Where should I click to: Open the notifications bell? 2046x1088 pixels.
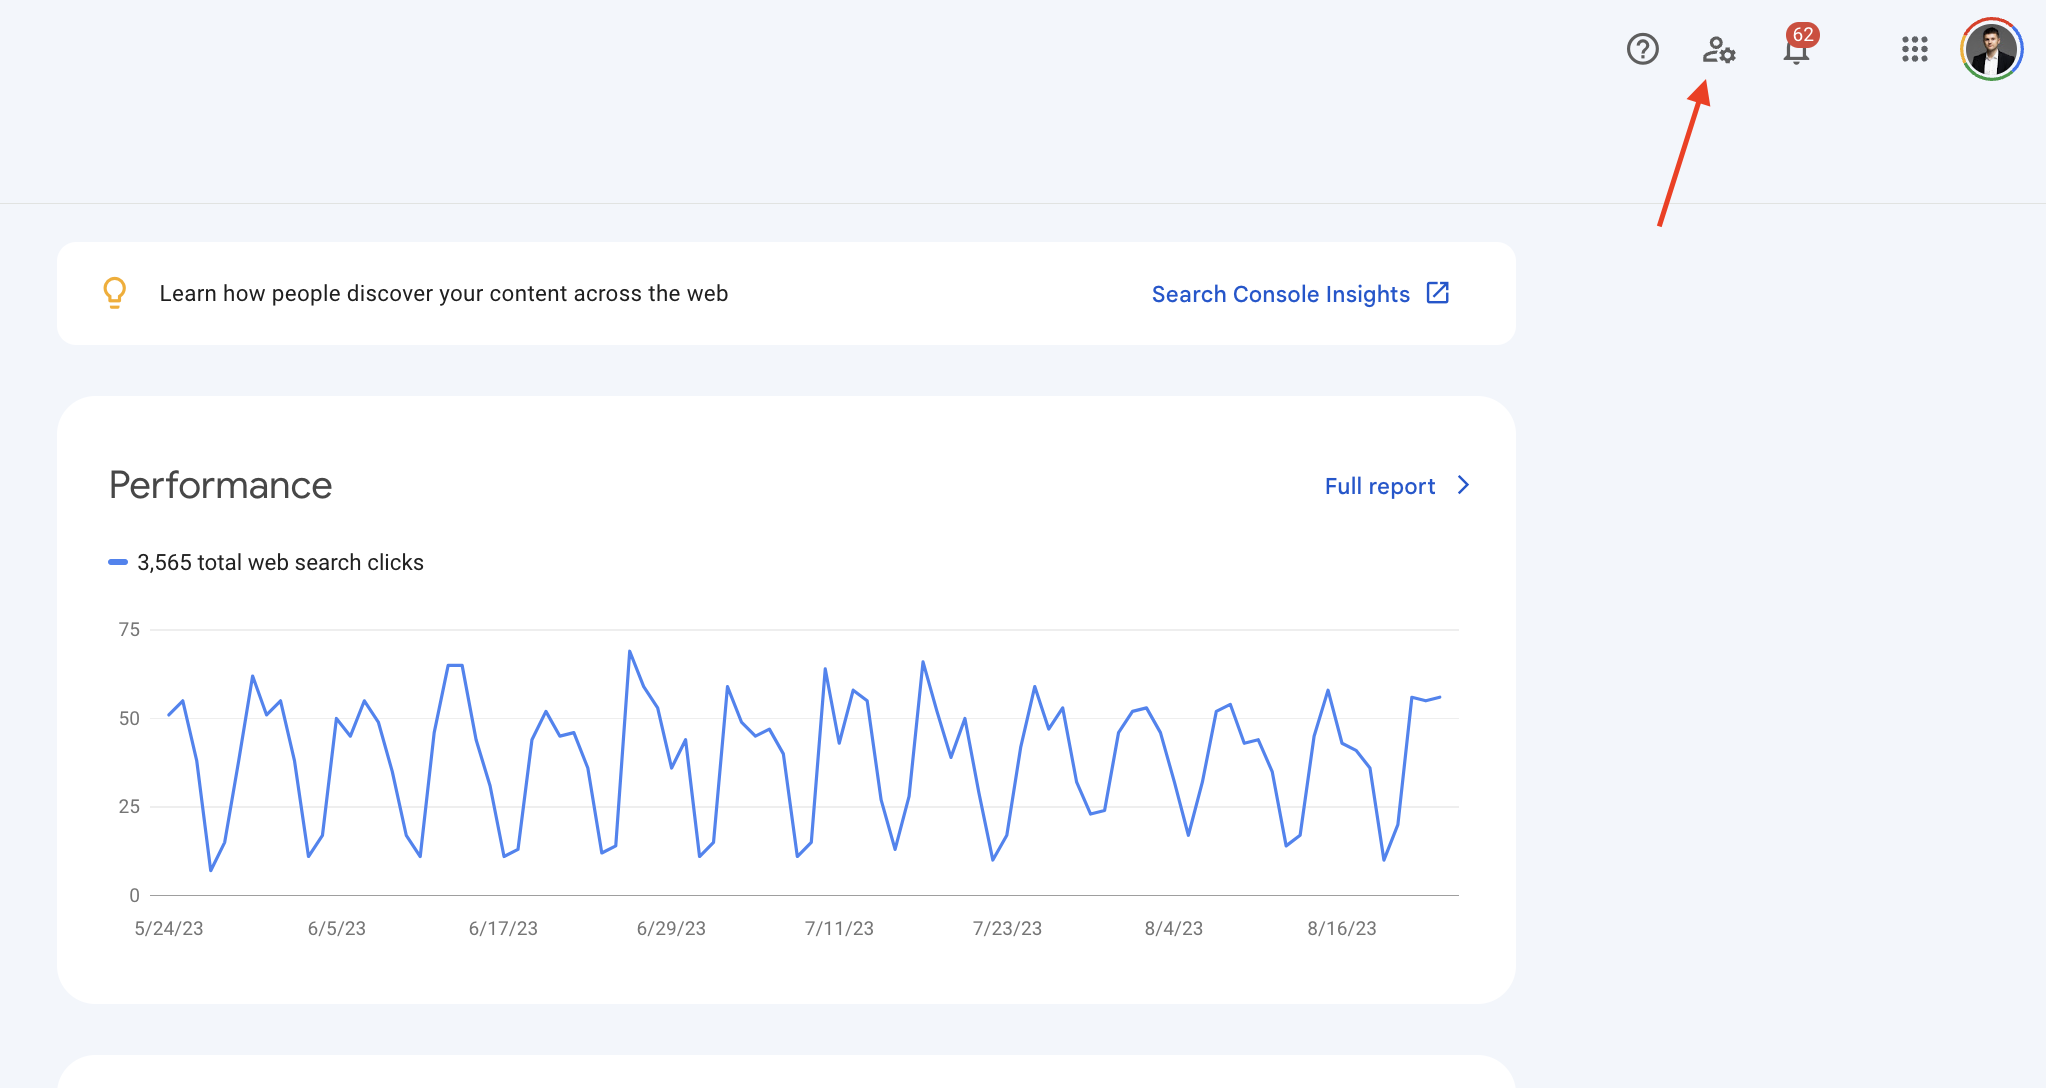[1796, 53]
